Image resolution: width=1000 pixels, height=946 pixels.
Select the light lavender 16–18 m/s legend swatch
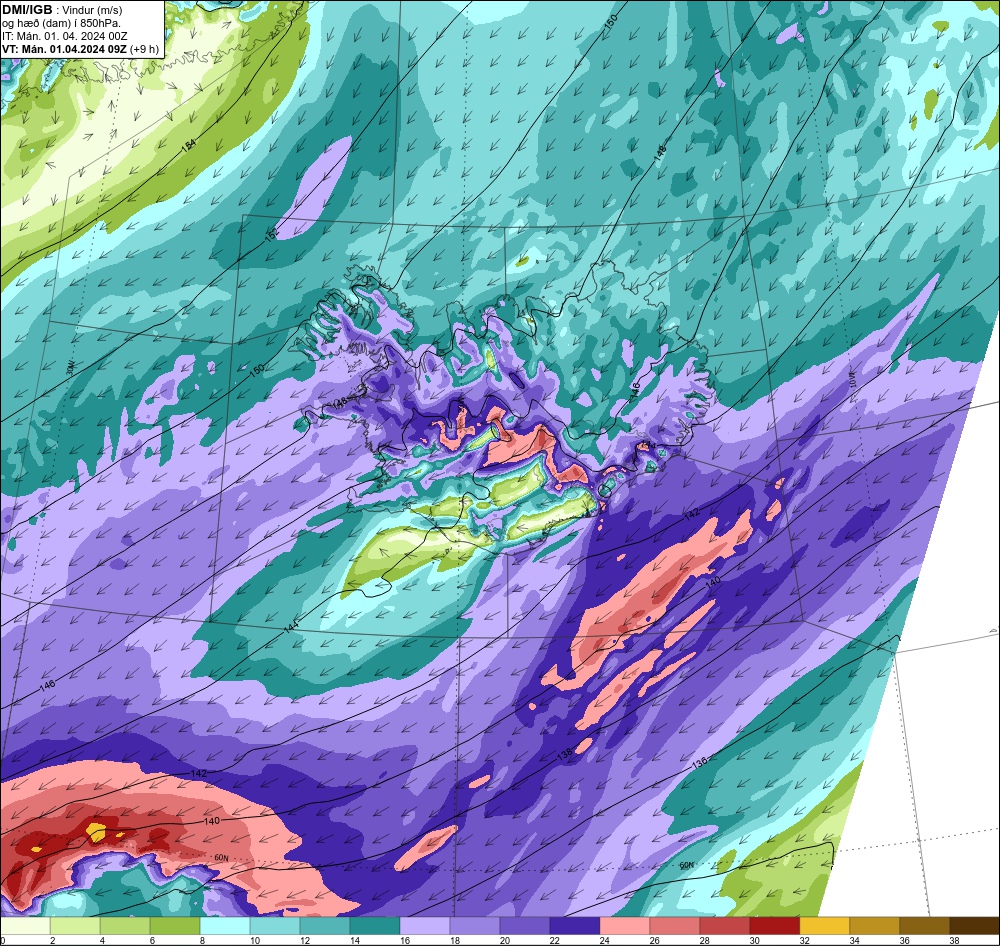(425, 926)
